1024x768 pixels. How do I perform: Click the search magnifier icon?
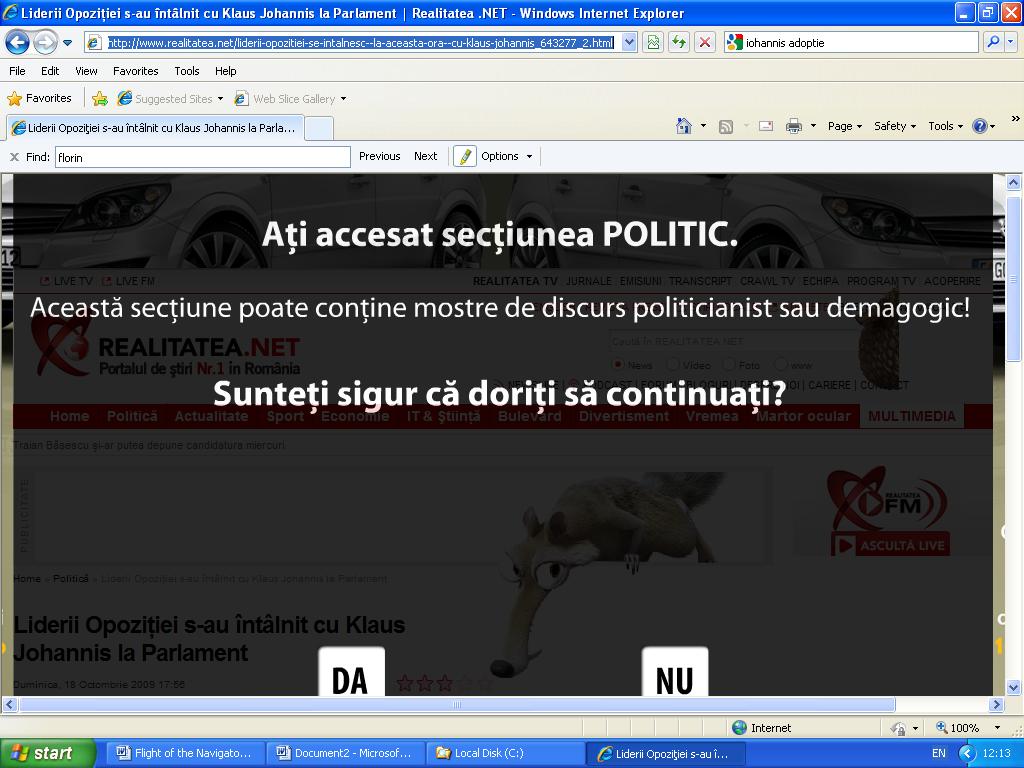point(993,42)
